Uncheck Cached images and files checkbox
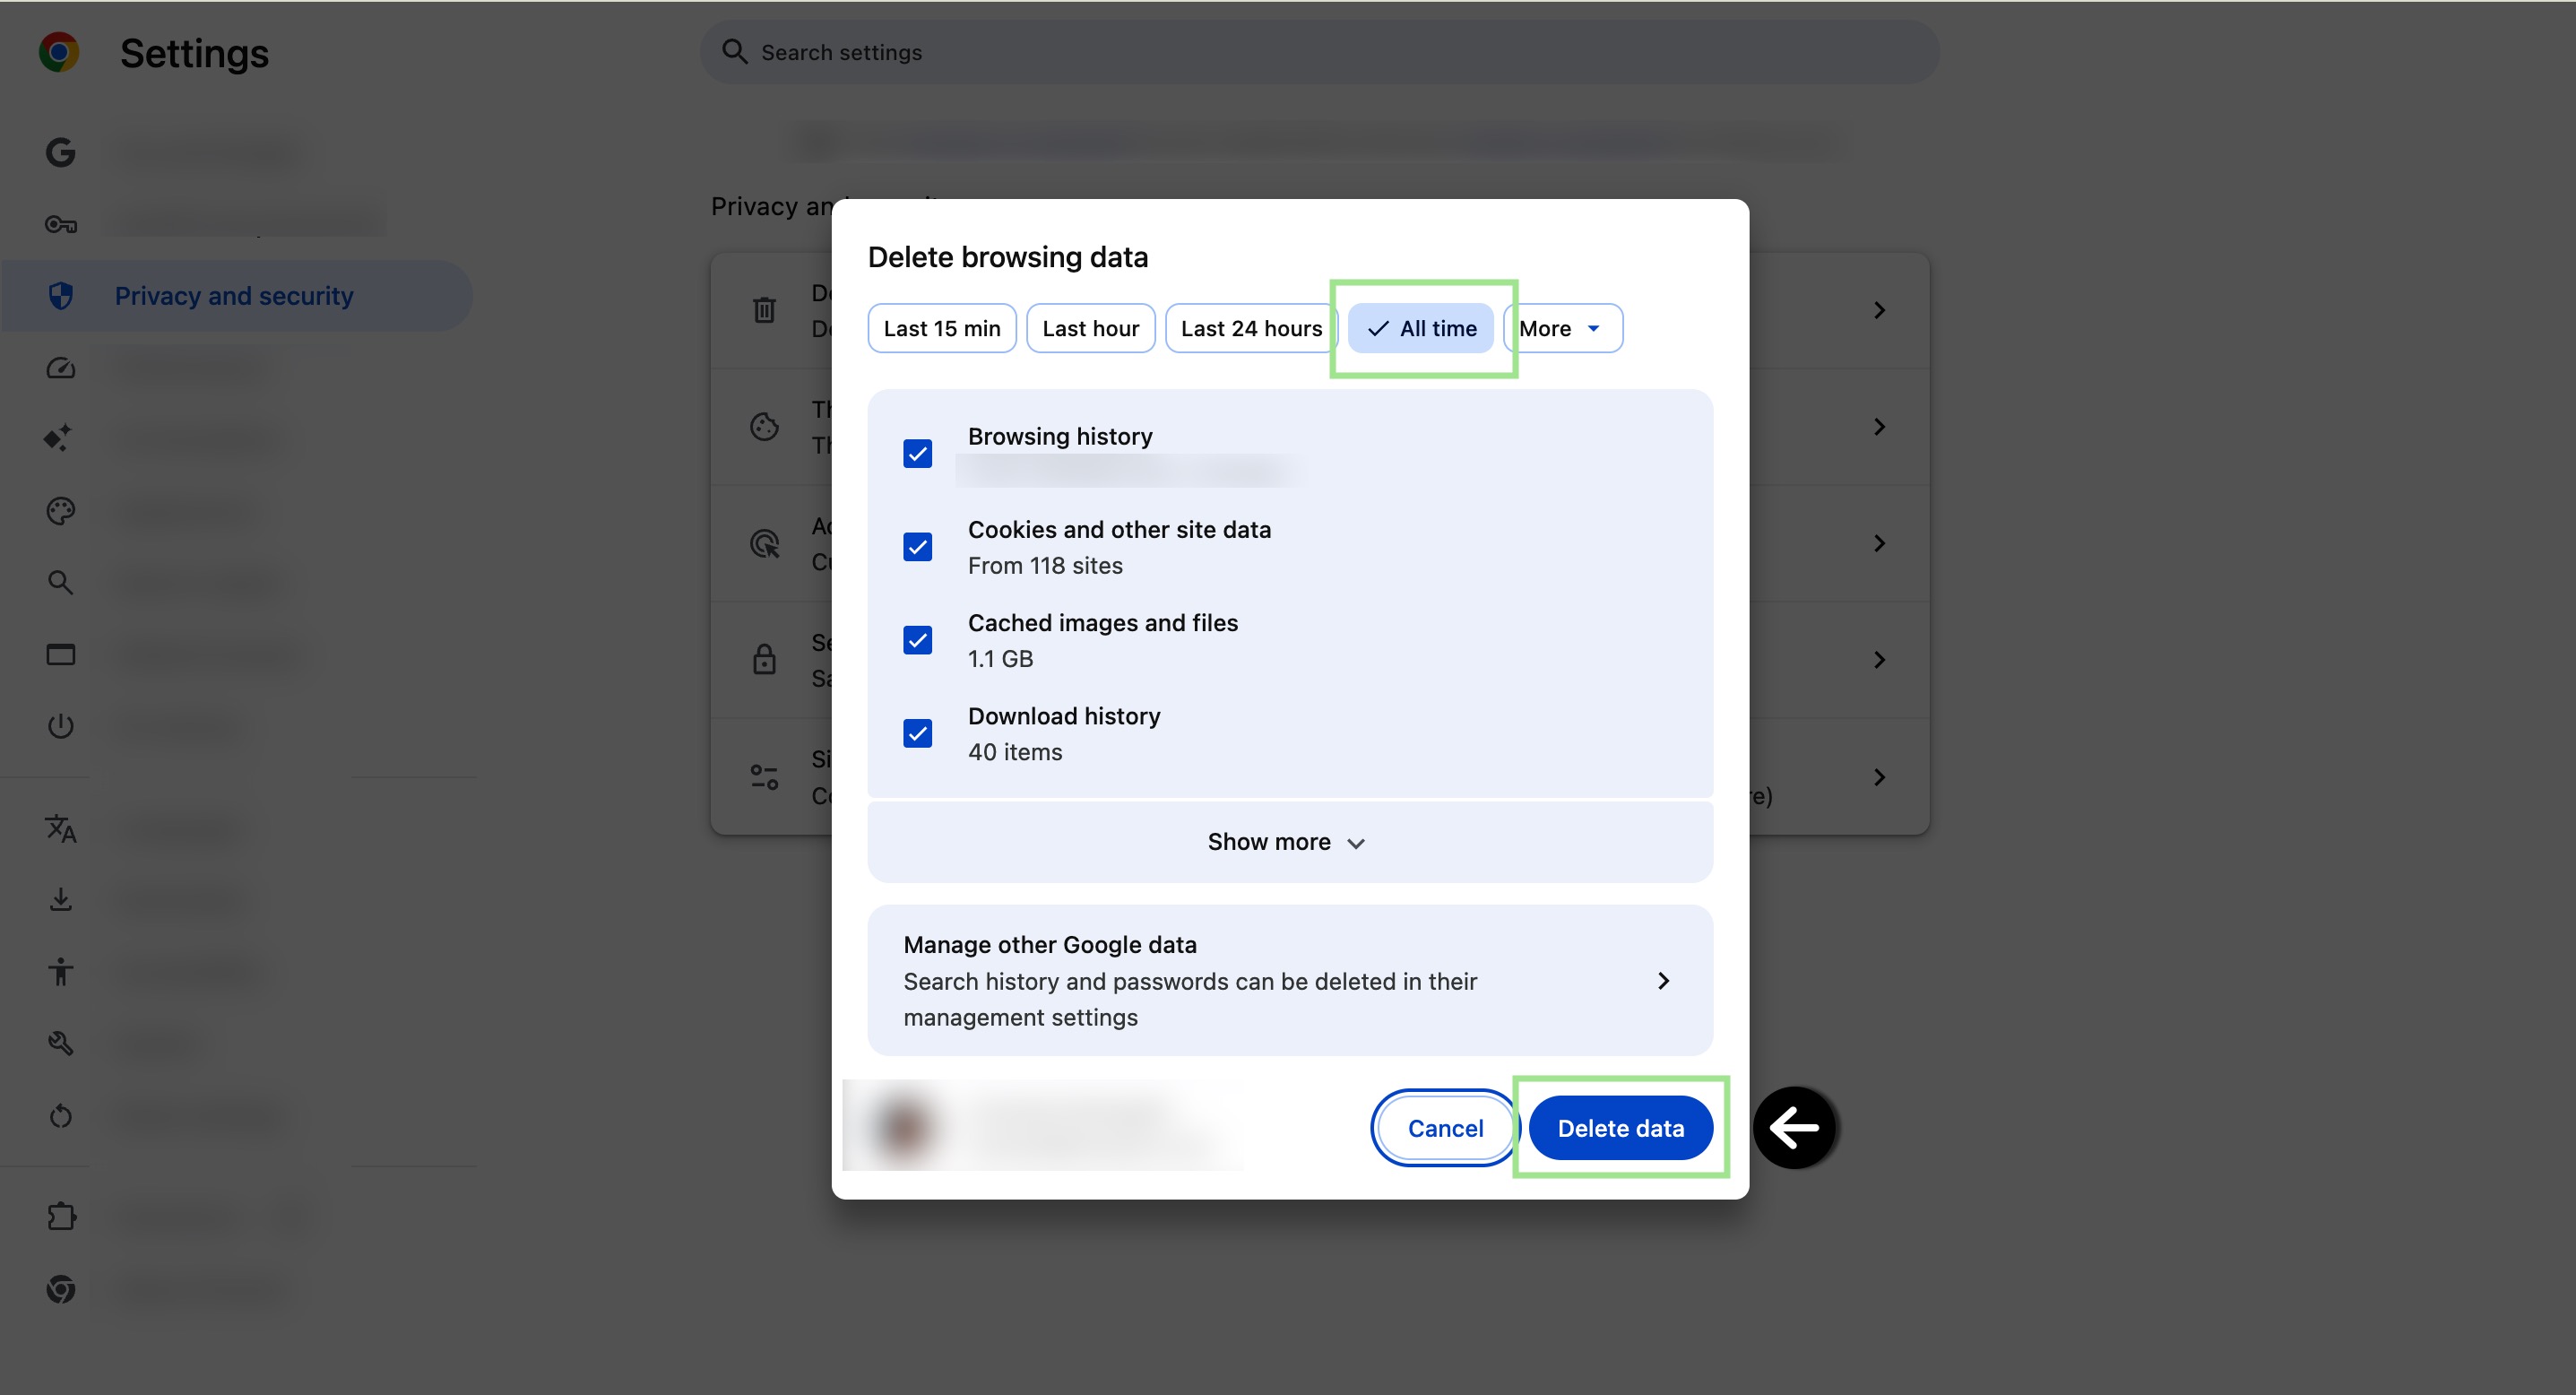The height and width of the screenshot is (1395, 2576). click(x=917, y=640)
